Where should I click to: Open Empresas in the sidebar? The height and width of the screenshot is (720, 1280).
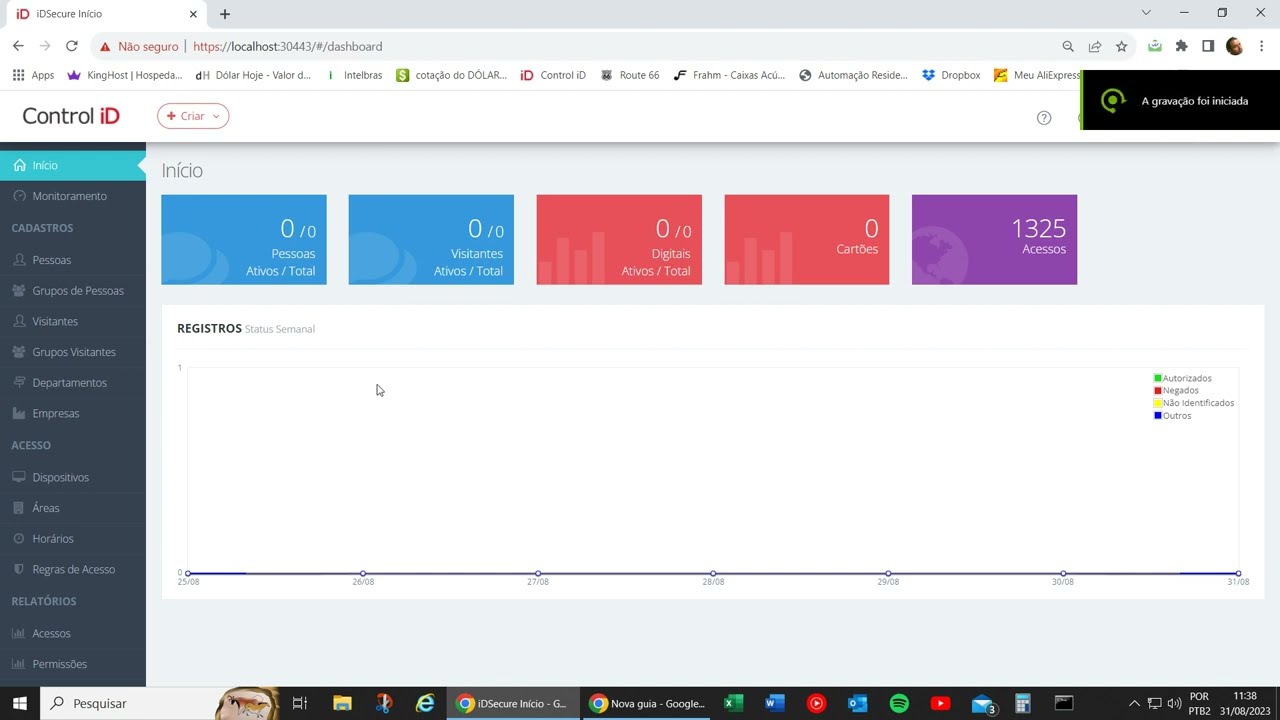point(73,413)
